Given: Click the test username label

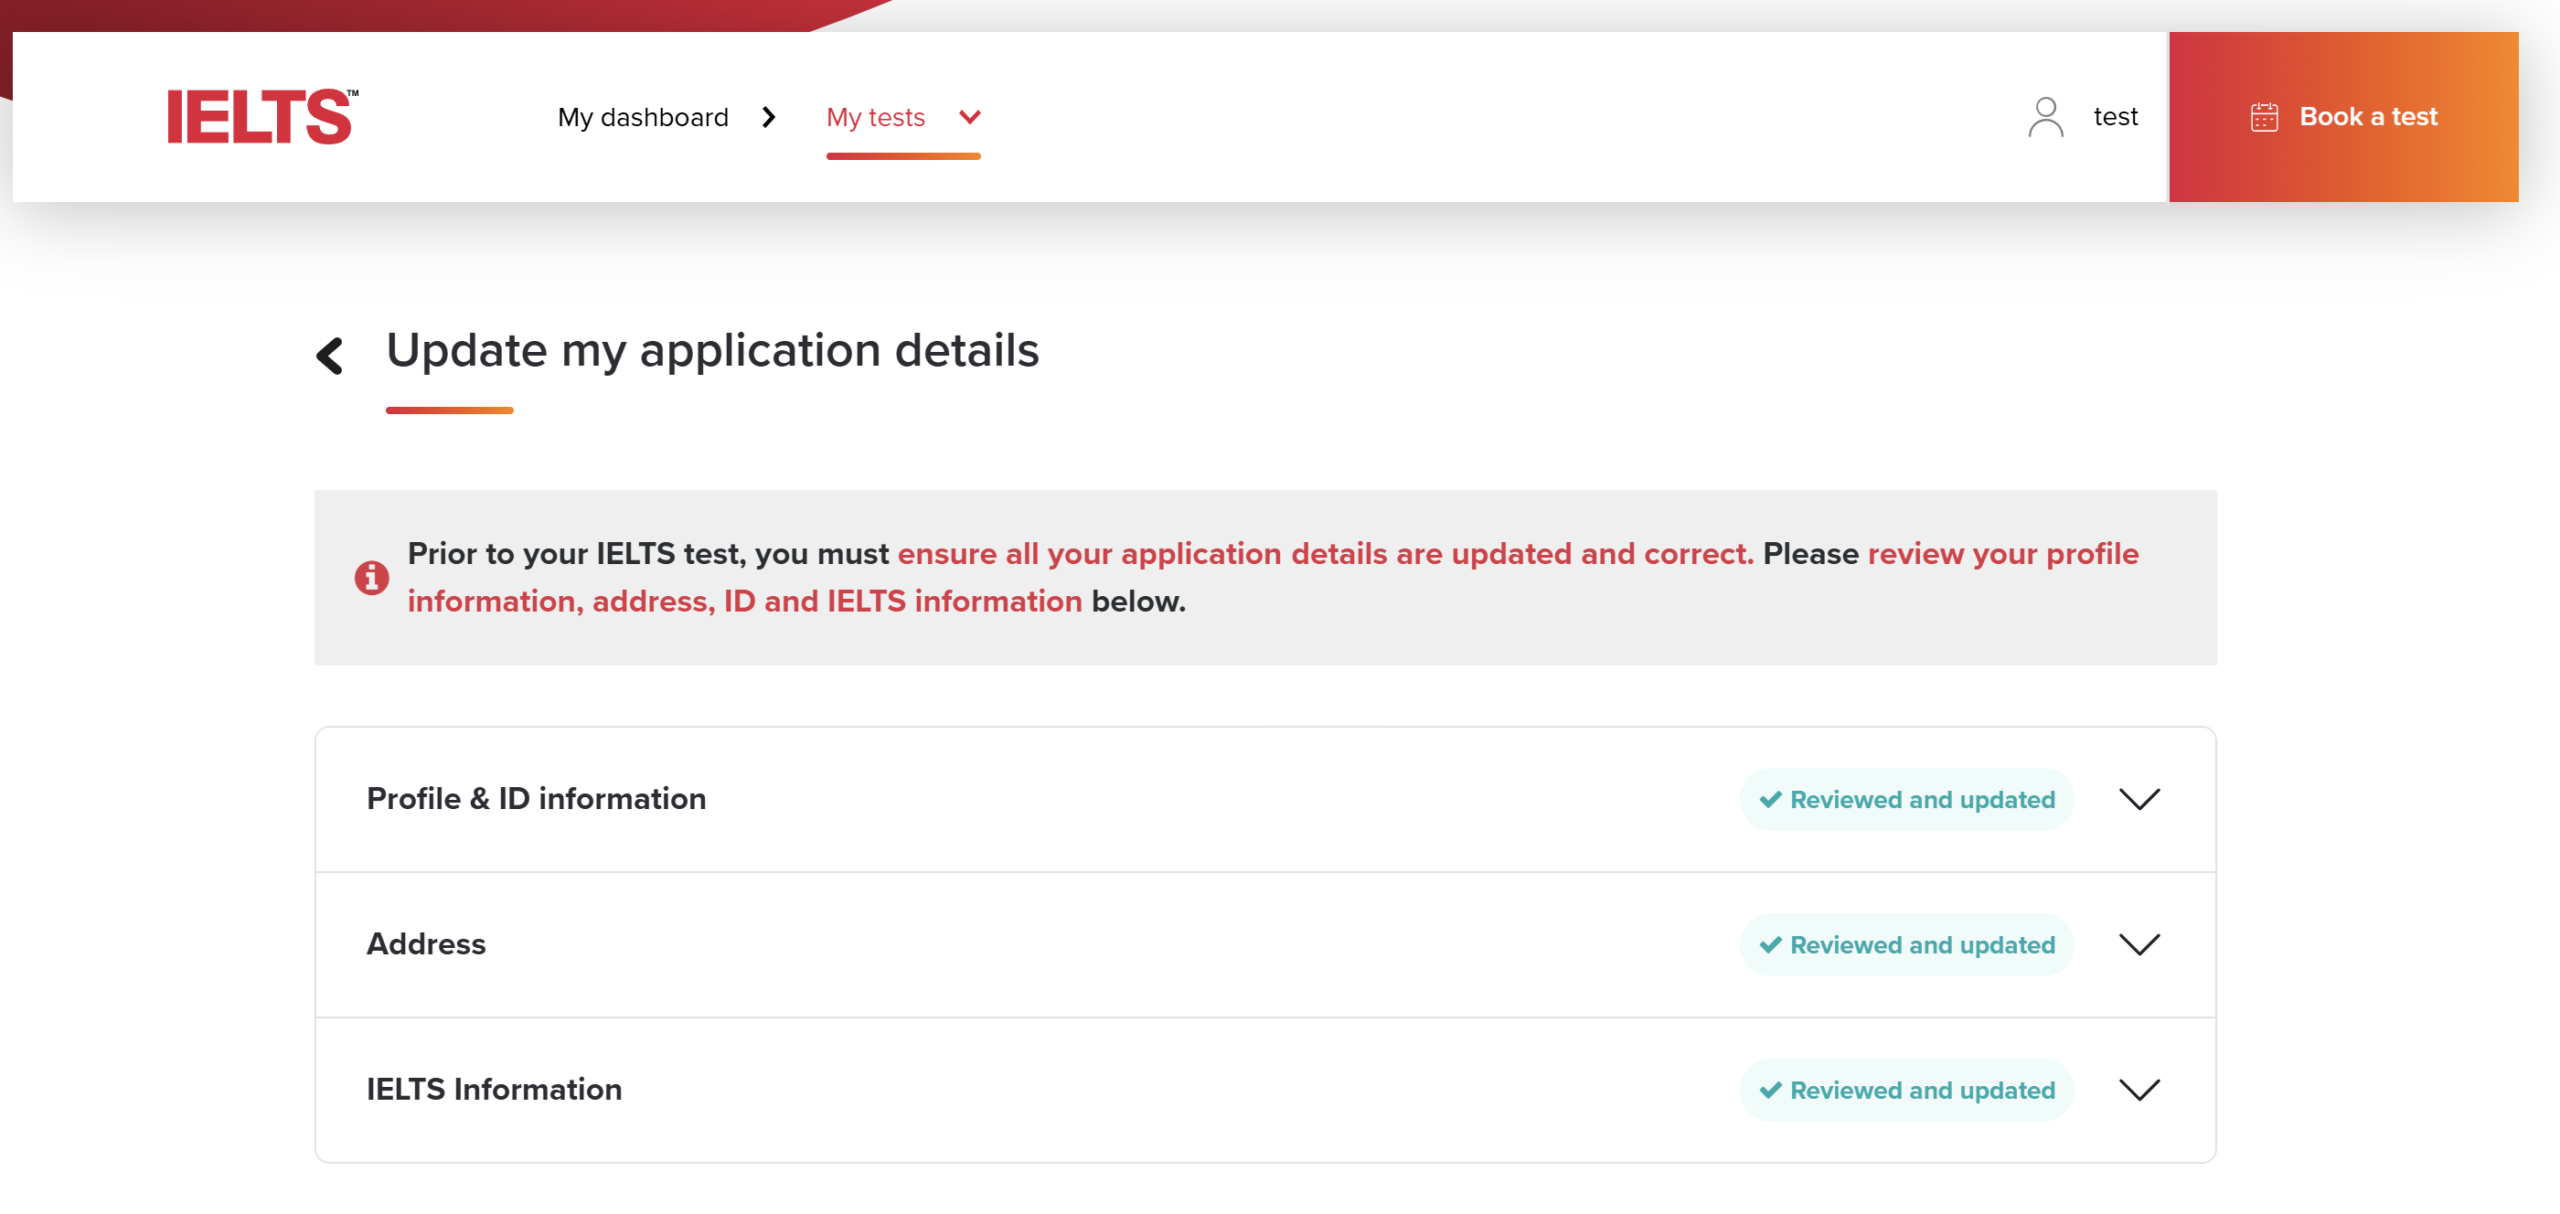Looking at the screenshot, I should point(2115,116).
